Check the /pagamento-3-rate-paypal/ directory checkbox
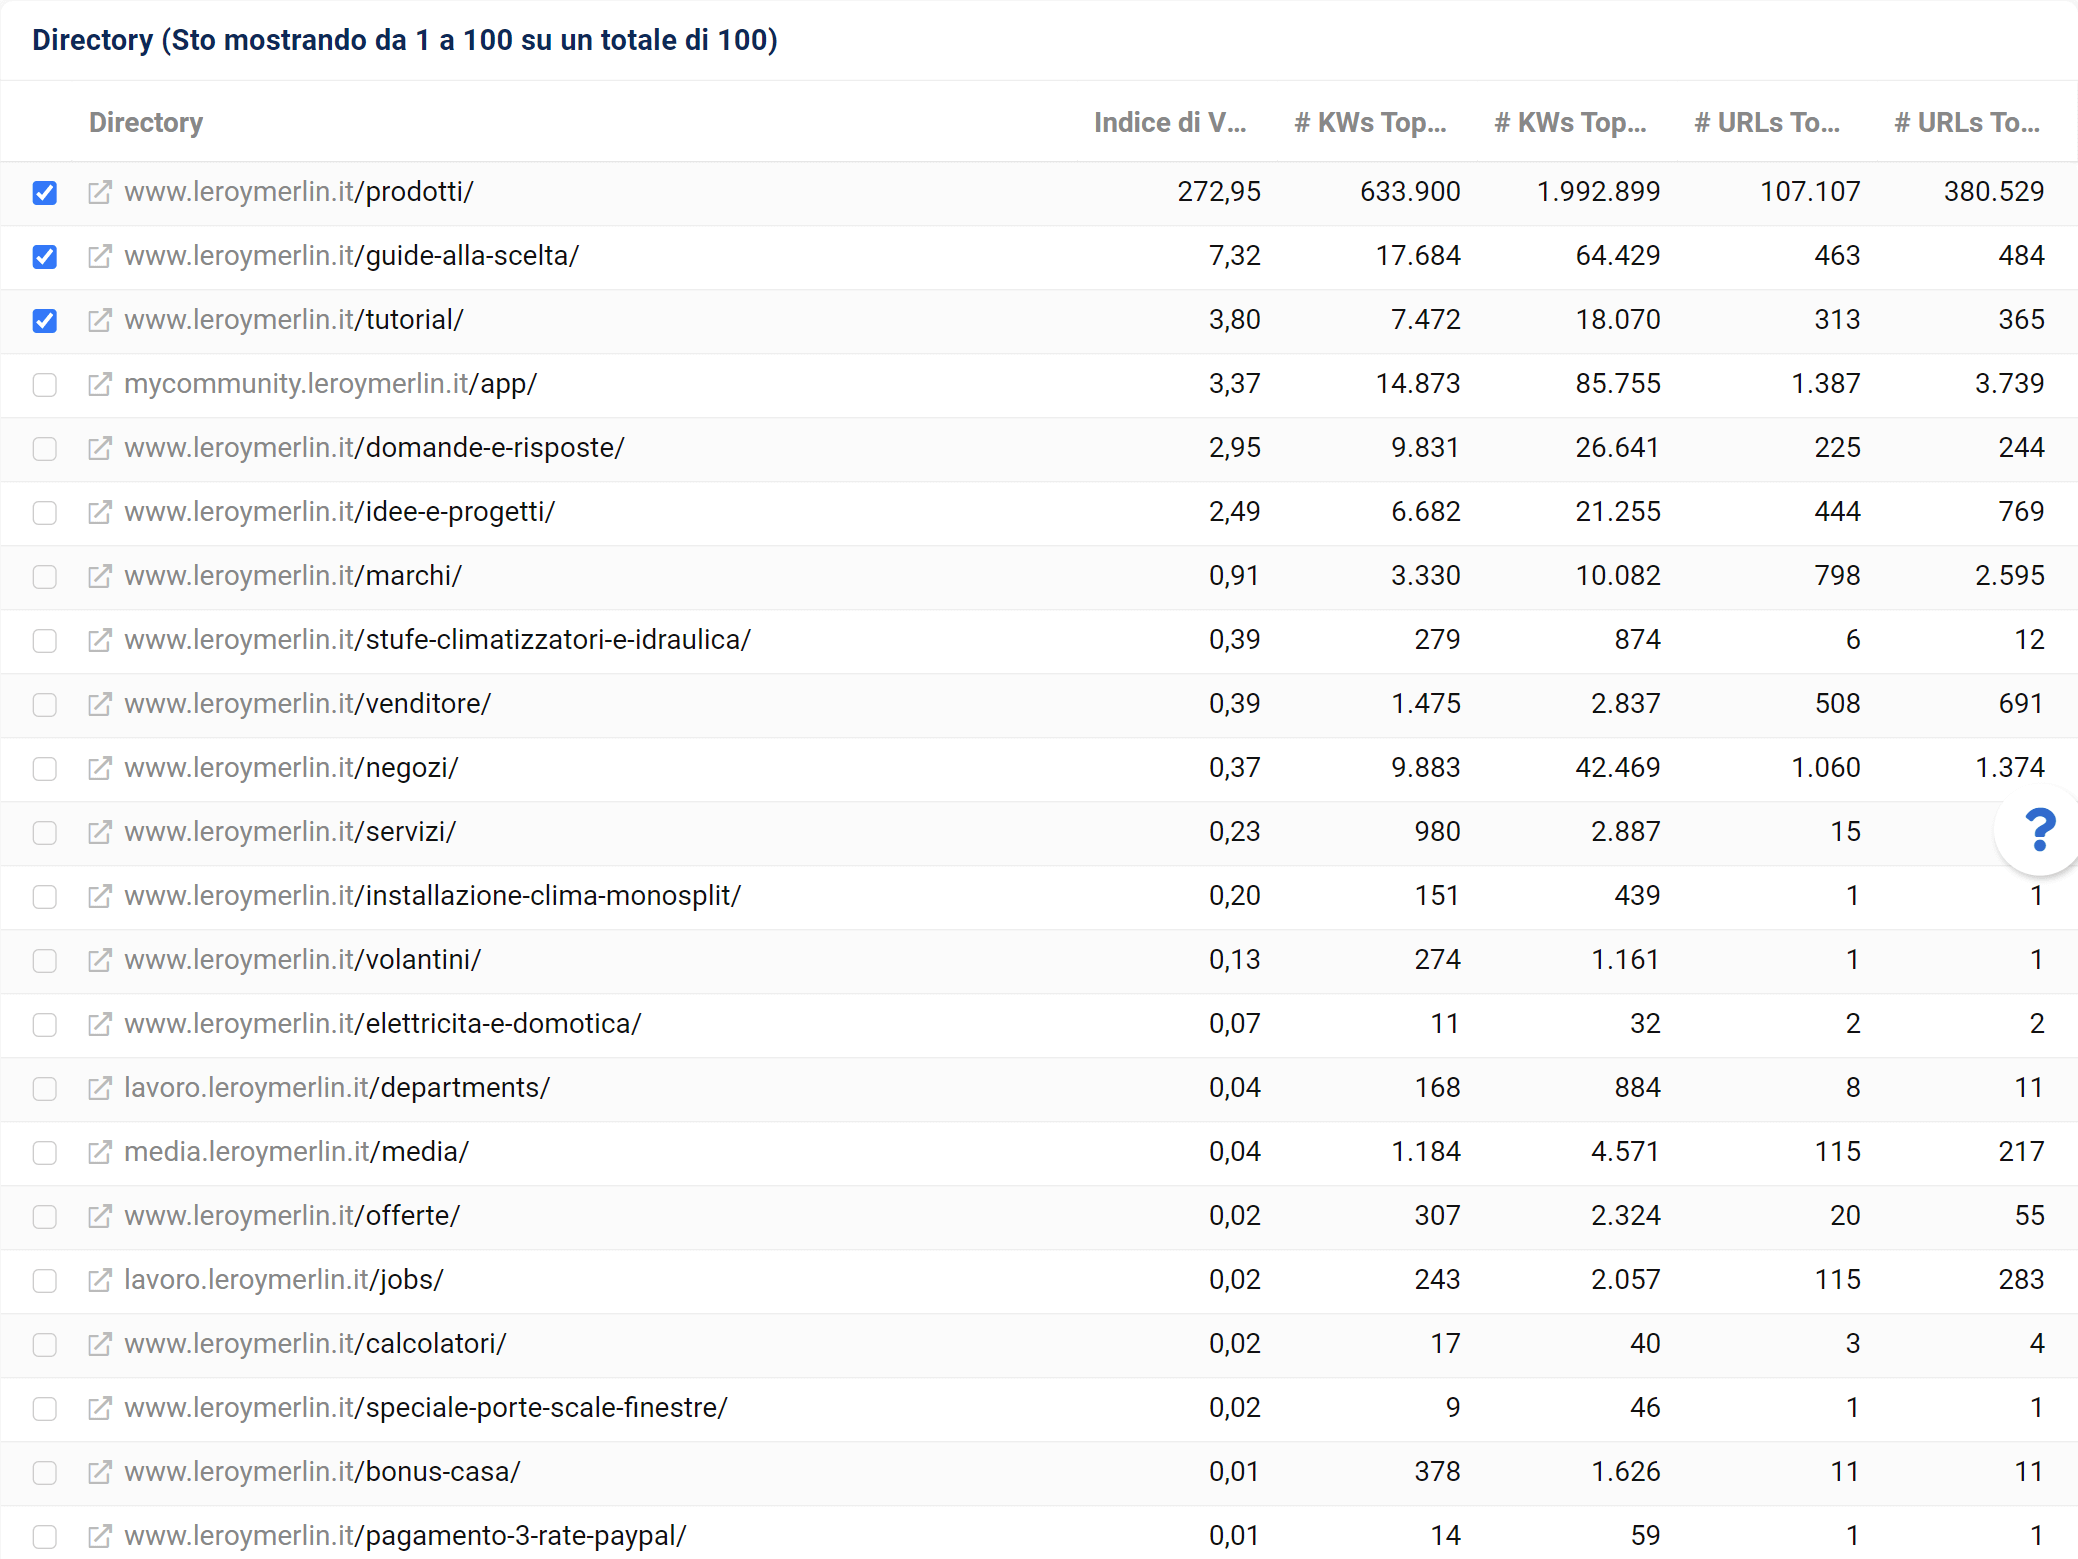This screenshot has height=1559, width=2078. 44,1537
